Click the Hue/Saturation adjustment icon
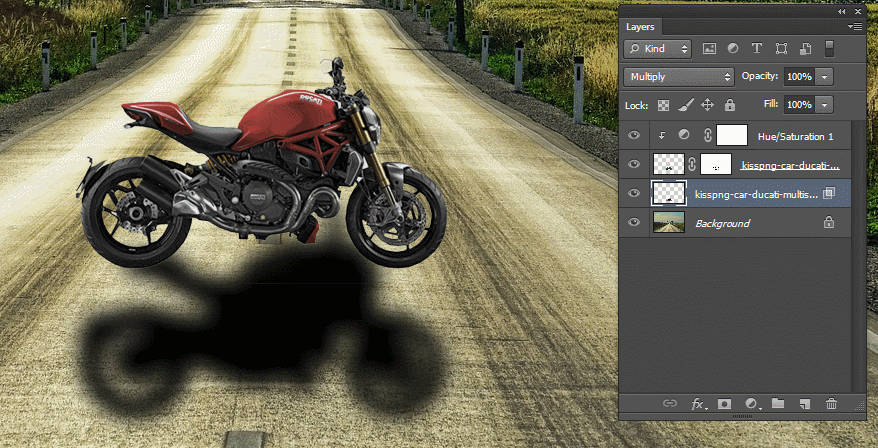878x448 pixels. coord(684,135)
